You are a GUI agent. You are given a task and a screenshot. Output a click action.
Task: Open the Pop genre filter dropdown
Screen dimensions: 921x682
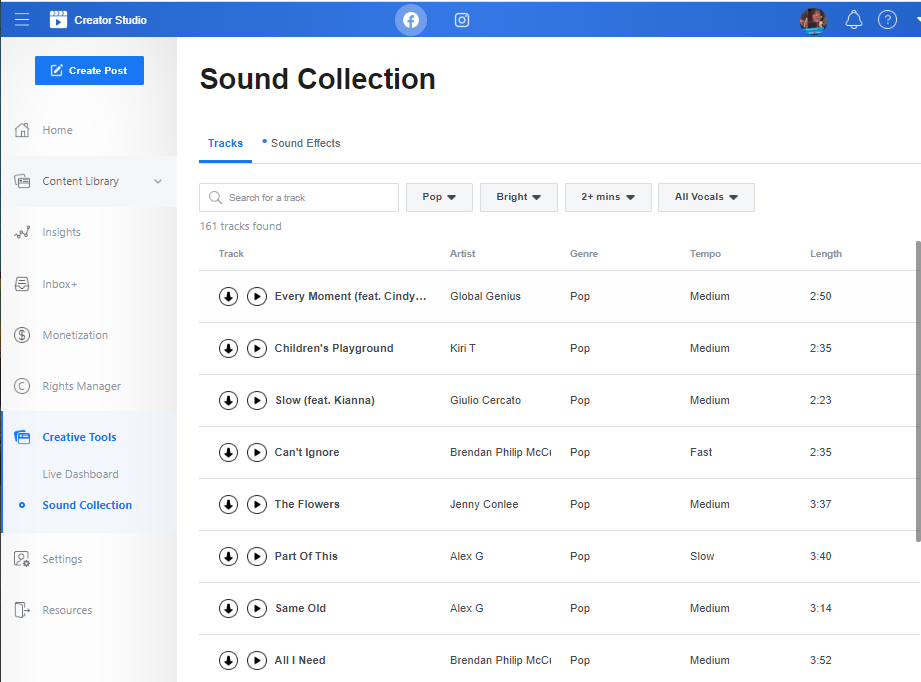coord(439,197)
